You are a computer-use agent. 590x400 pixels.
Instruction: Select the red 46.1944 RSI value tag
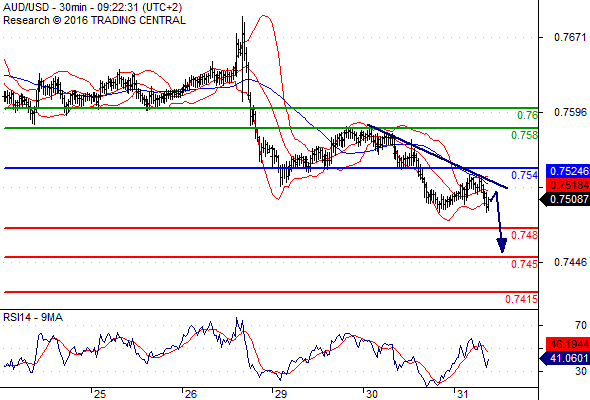[x=568, y=344]
